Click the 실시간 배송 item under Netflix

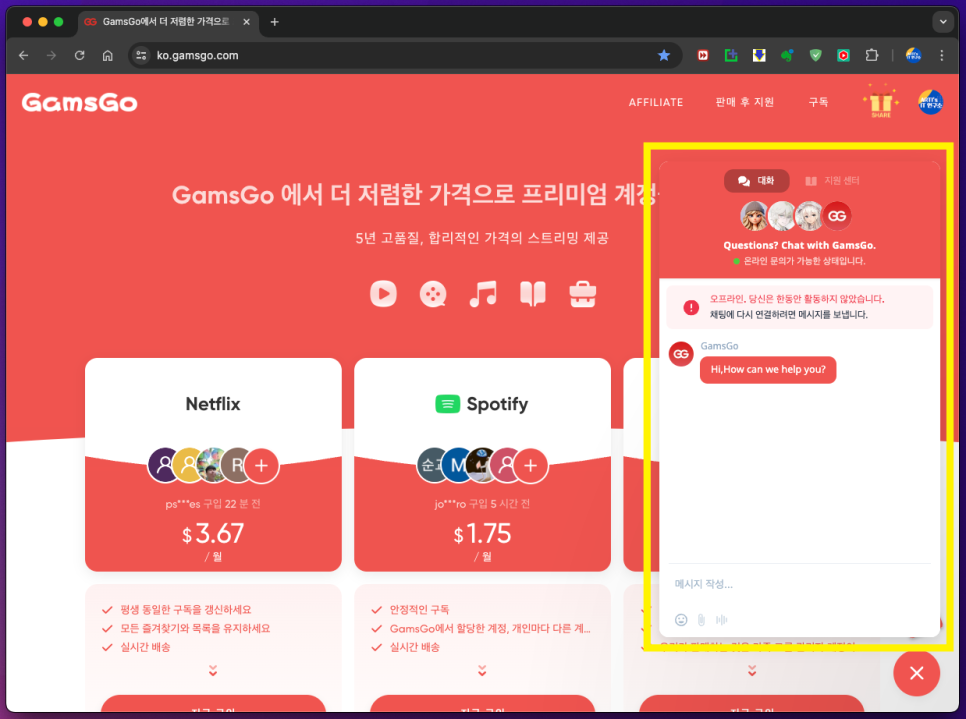[x=145, y=647]
